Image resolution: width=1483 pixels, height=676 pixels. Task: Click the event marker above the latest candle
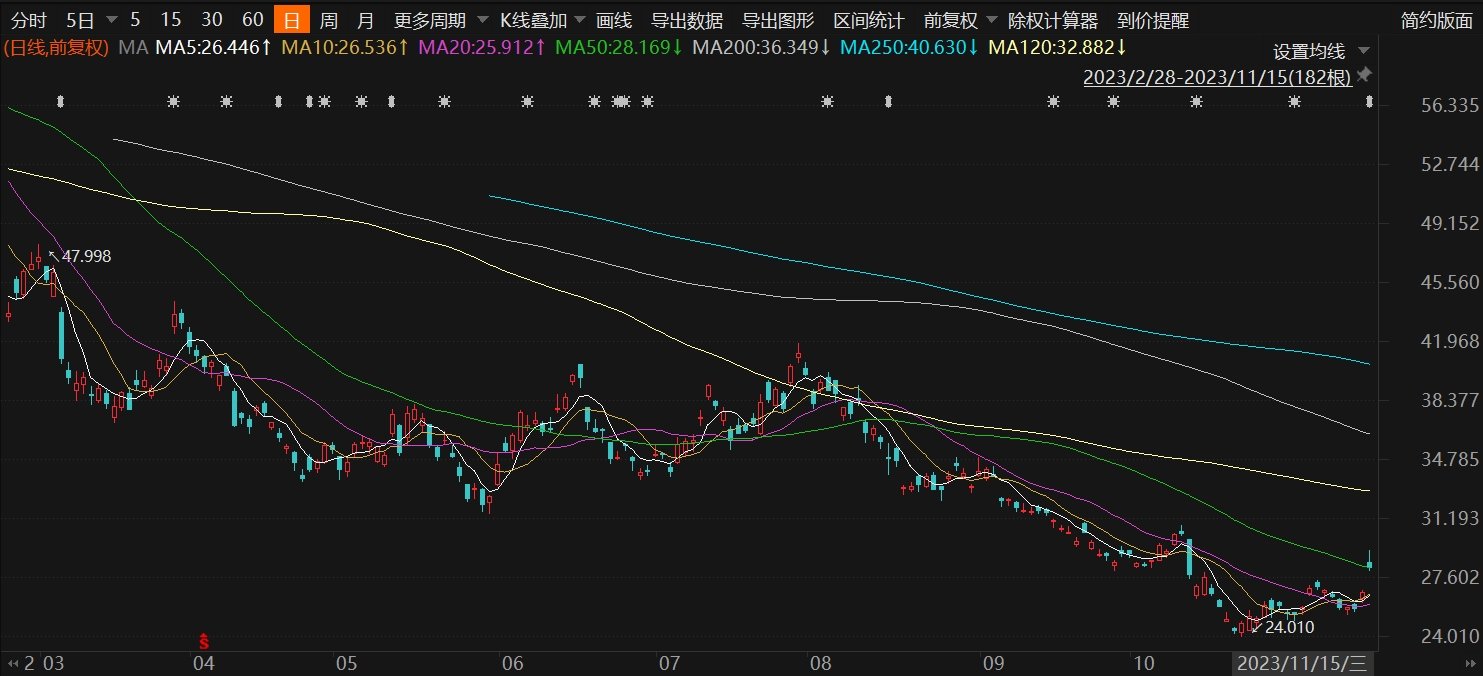click(x=1369, y=102)
